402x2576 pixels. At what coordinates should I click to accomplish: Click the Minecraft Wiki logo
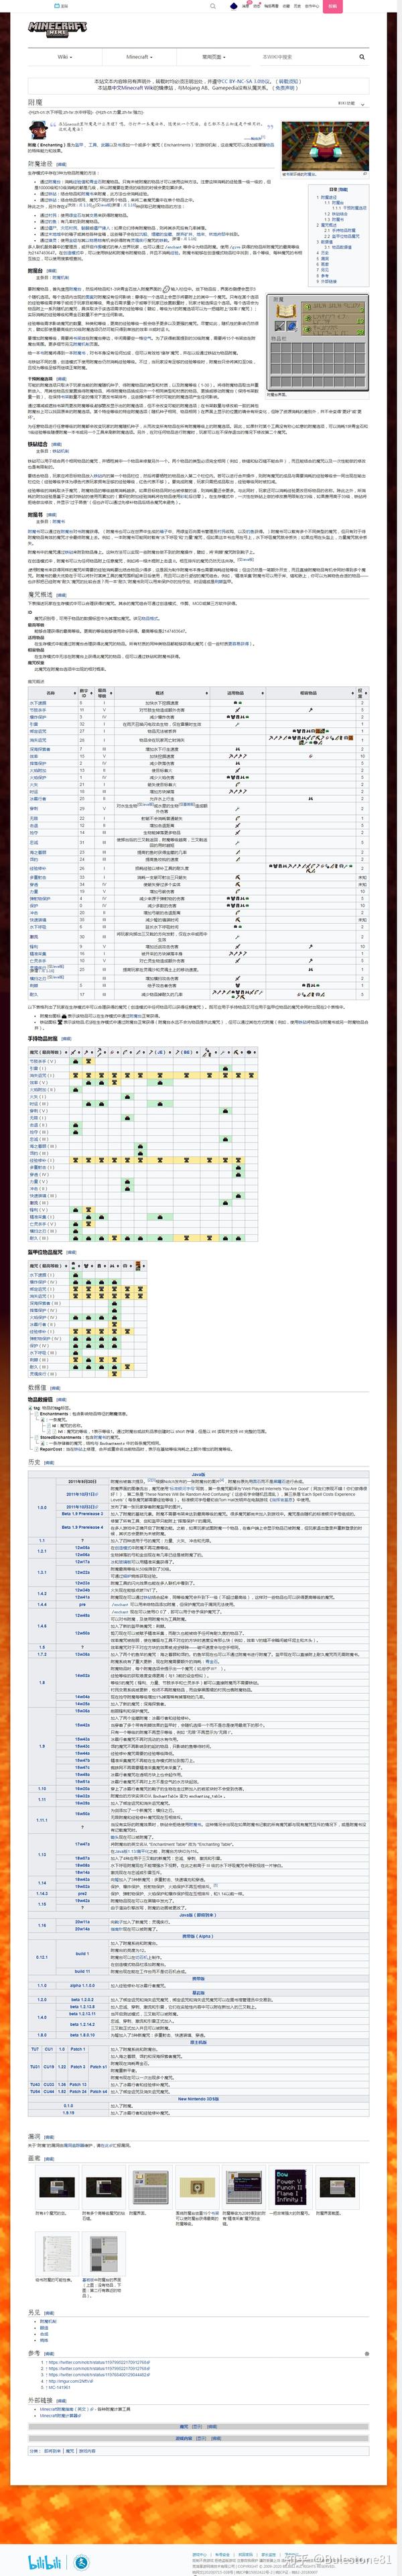(x=57, y=29)
